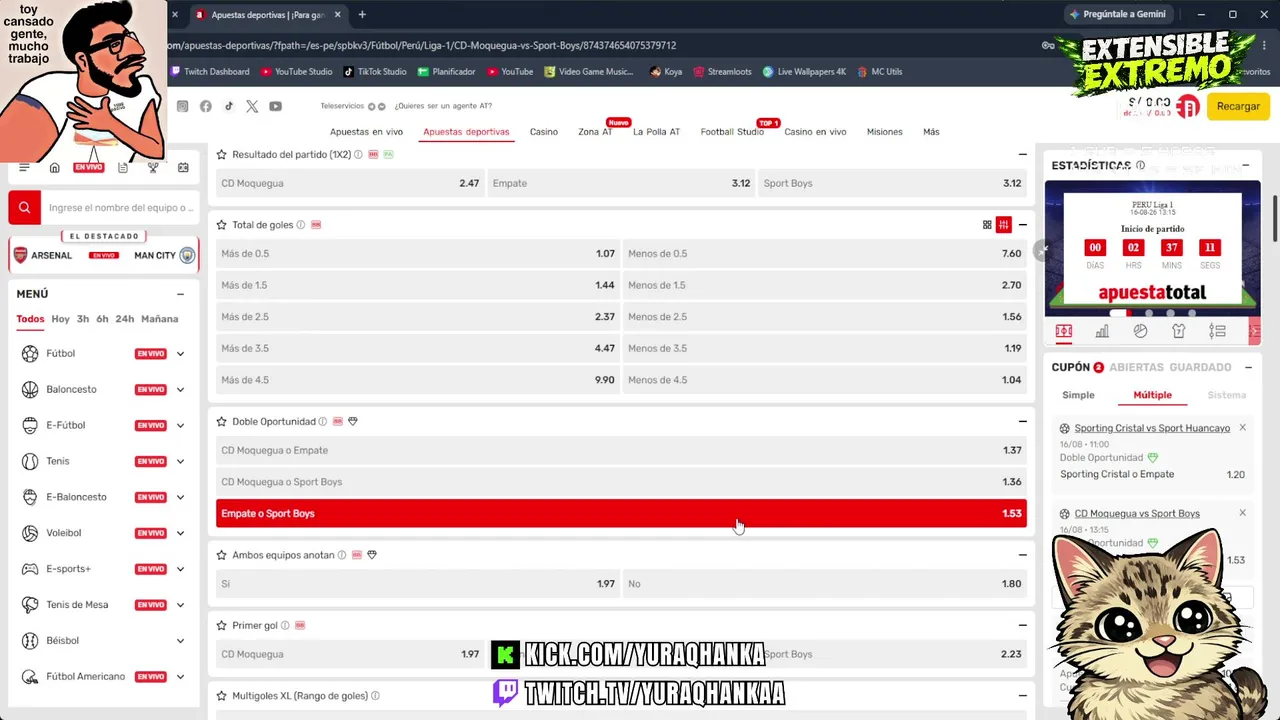Select No for Ambos equipos anotan
1280x720 pixels.
(x=825, y=584)
